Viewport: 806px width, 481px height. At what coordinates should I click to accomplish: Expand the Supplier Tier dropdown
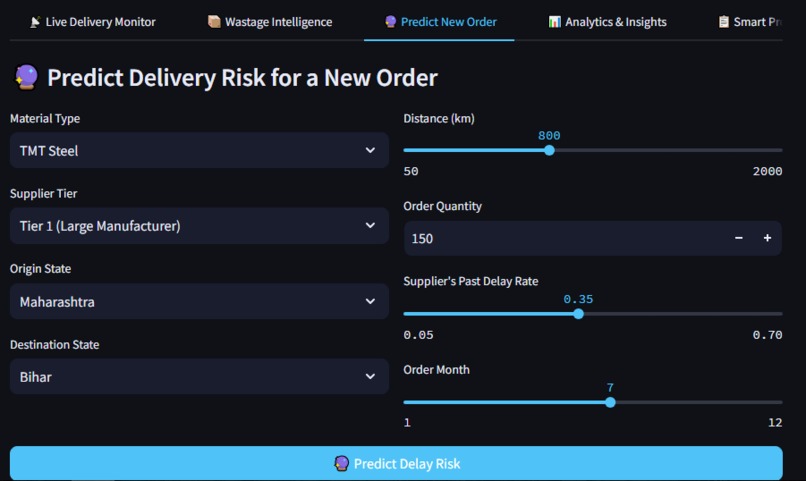(x=199, y=226)
